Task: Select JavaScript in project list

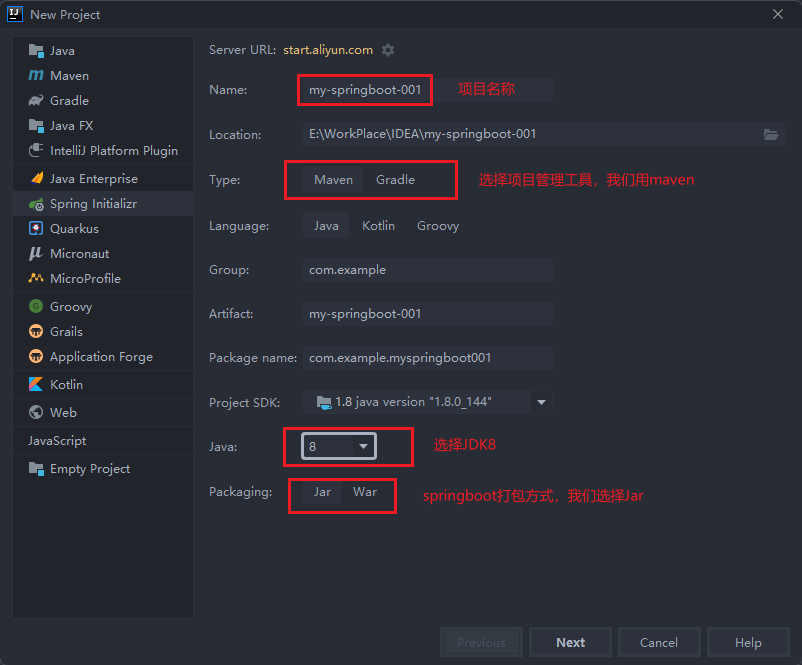Action: [x=57, y=440]
